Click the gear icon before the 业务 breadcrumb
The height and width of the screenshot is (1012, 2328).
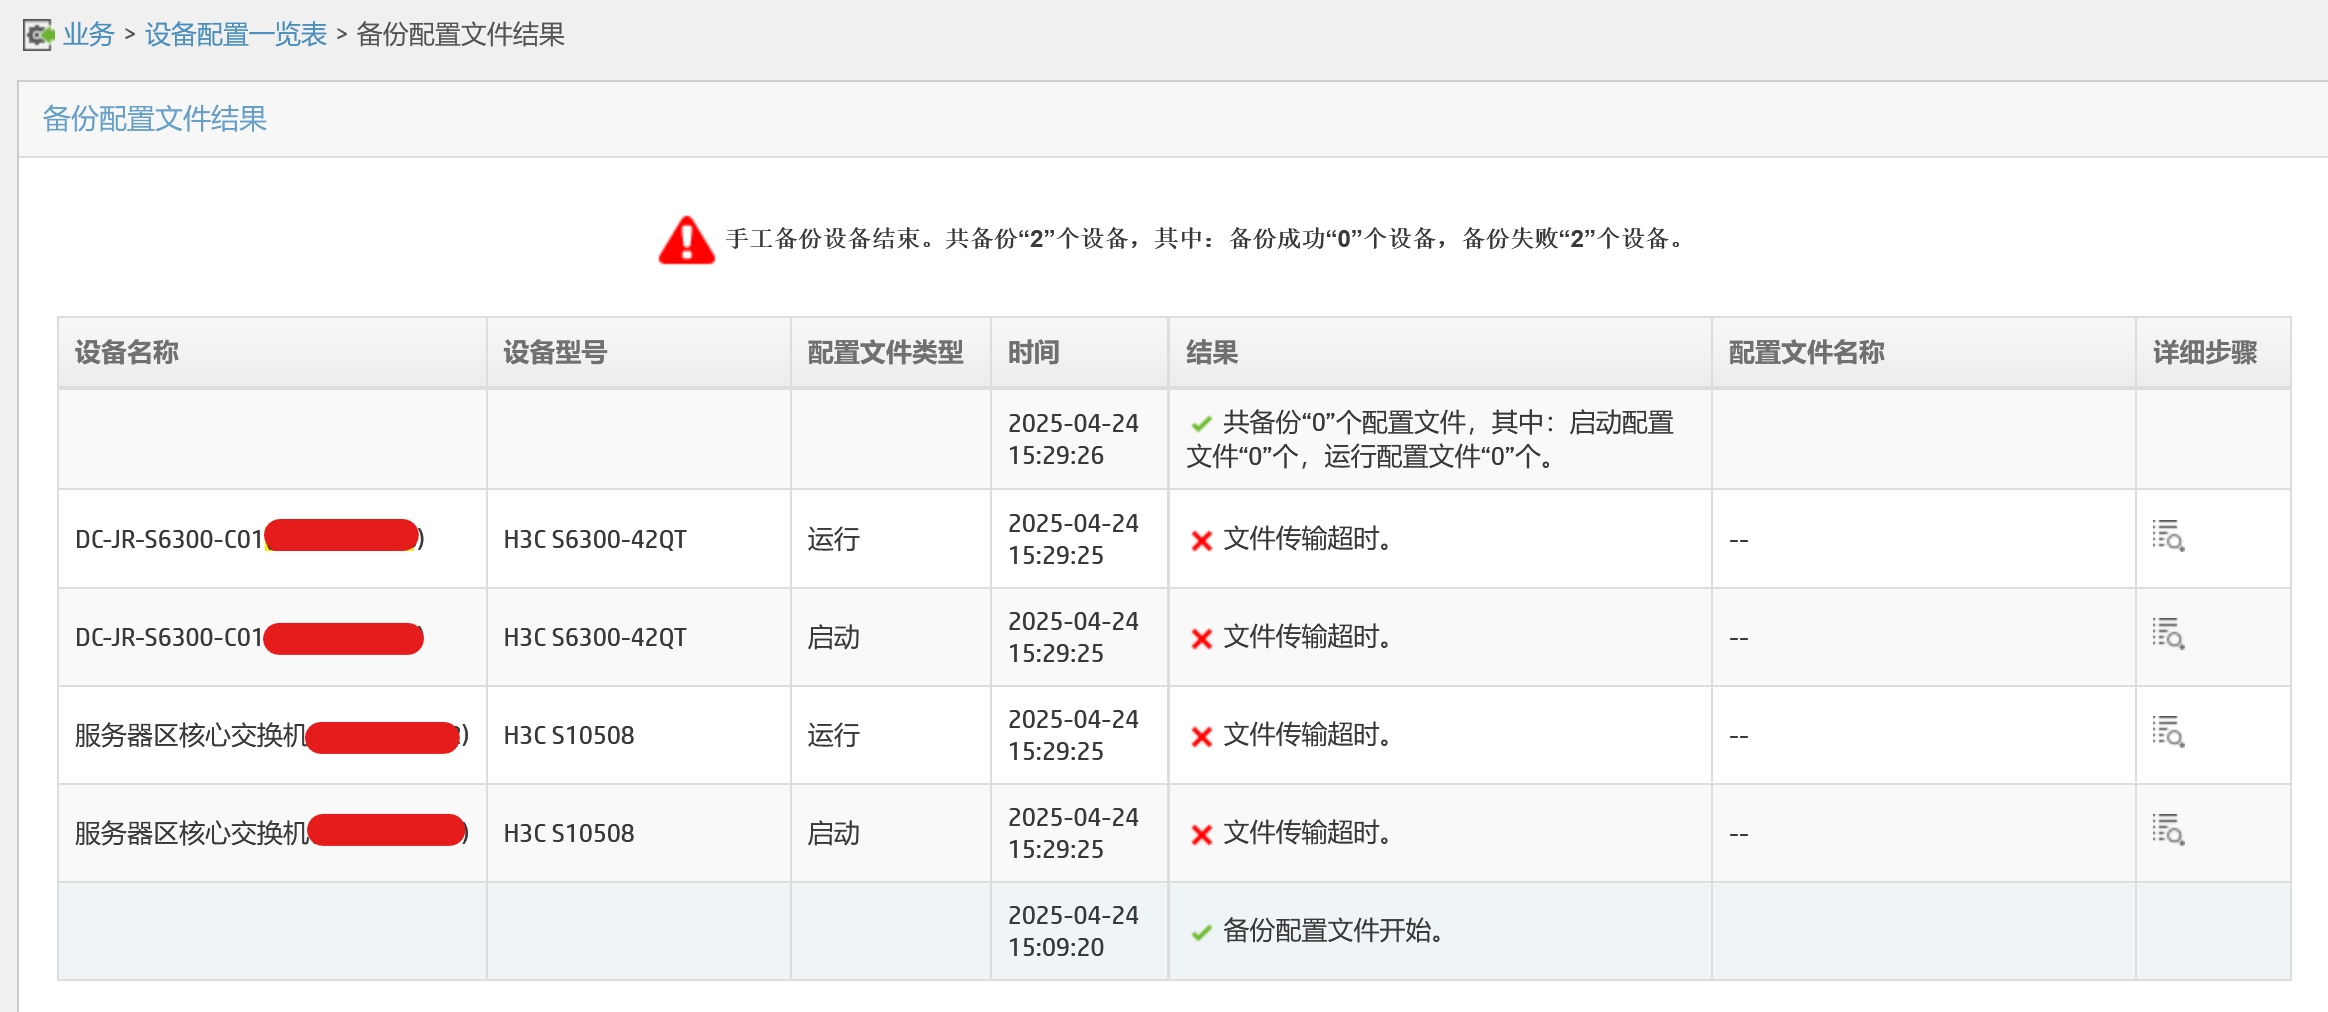[x=38, y=35]
